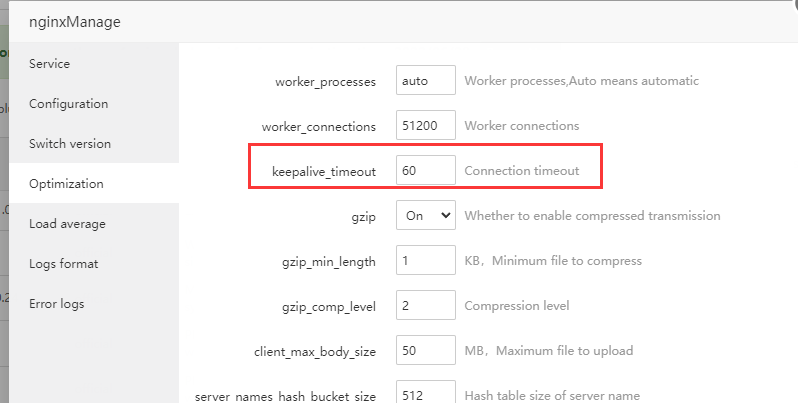
Task: Click the keepalive_timeout input field
Action: pos(426,171)
